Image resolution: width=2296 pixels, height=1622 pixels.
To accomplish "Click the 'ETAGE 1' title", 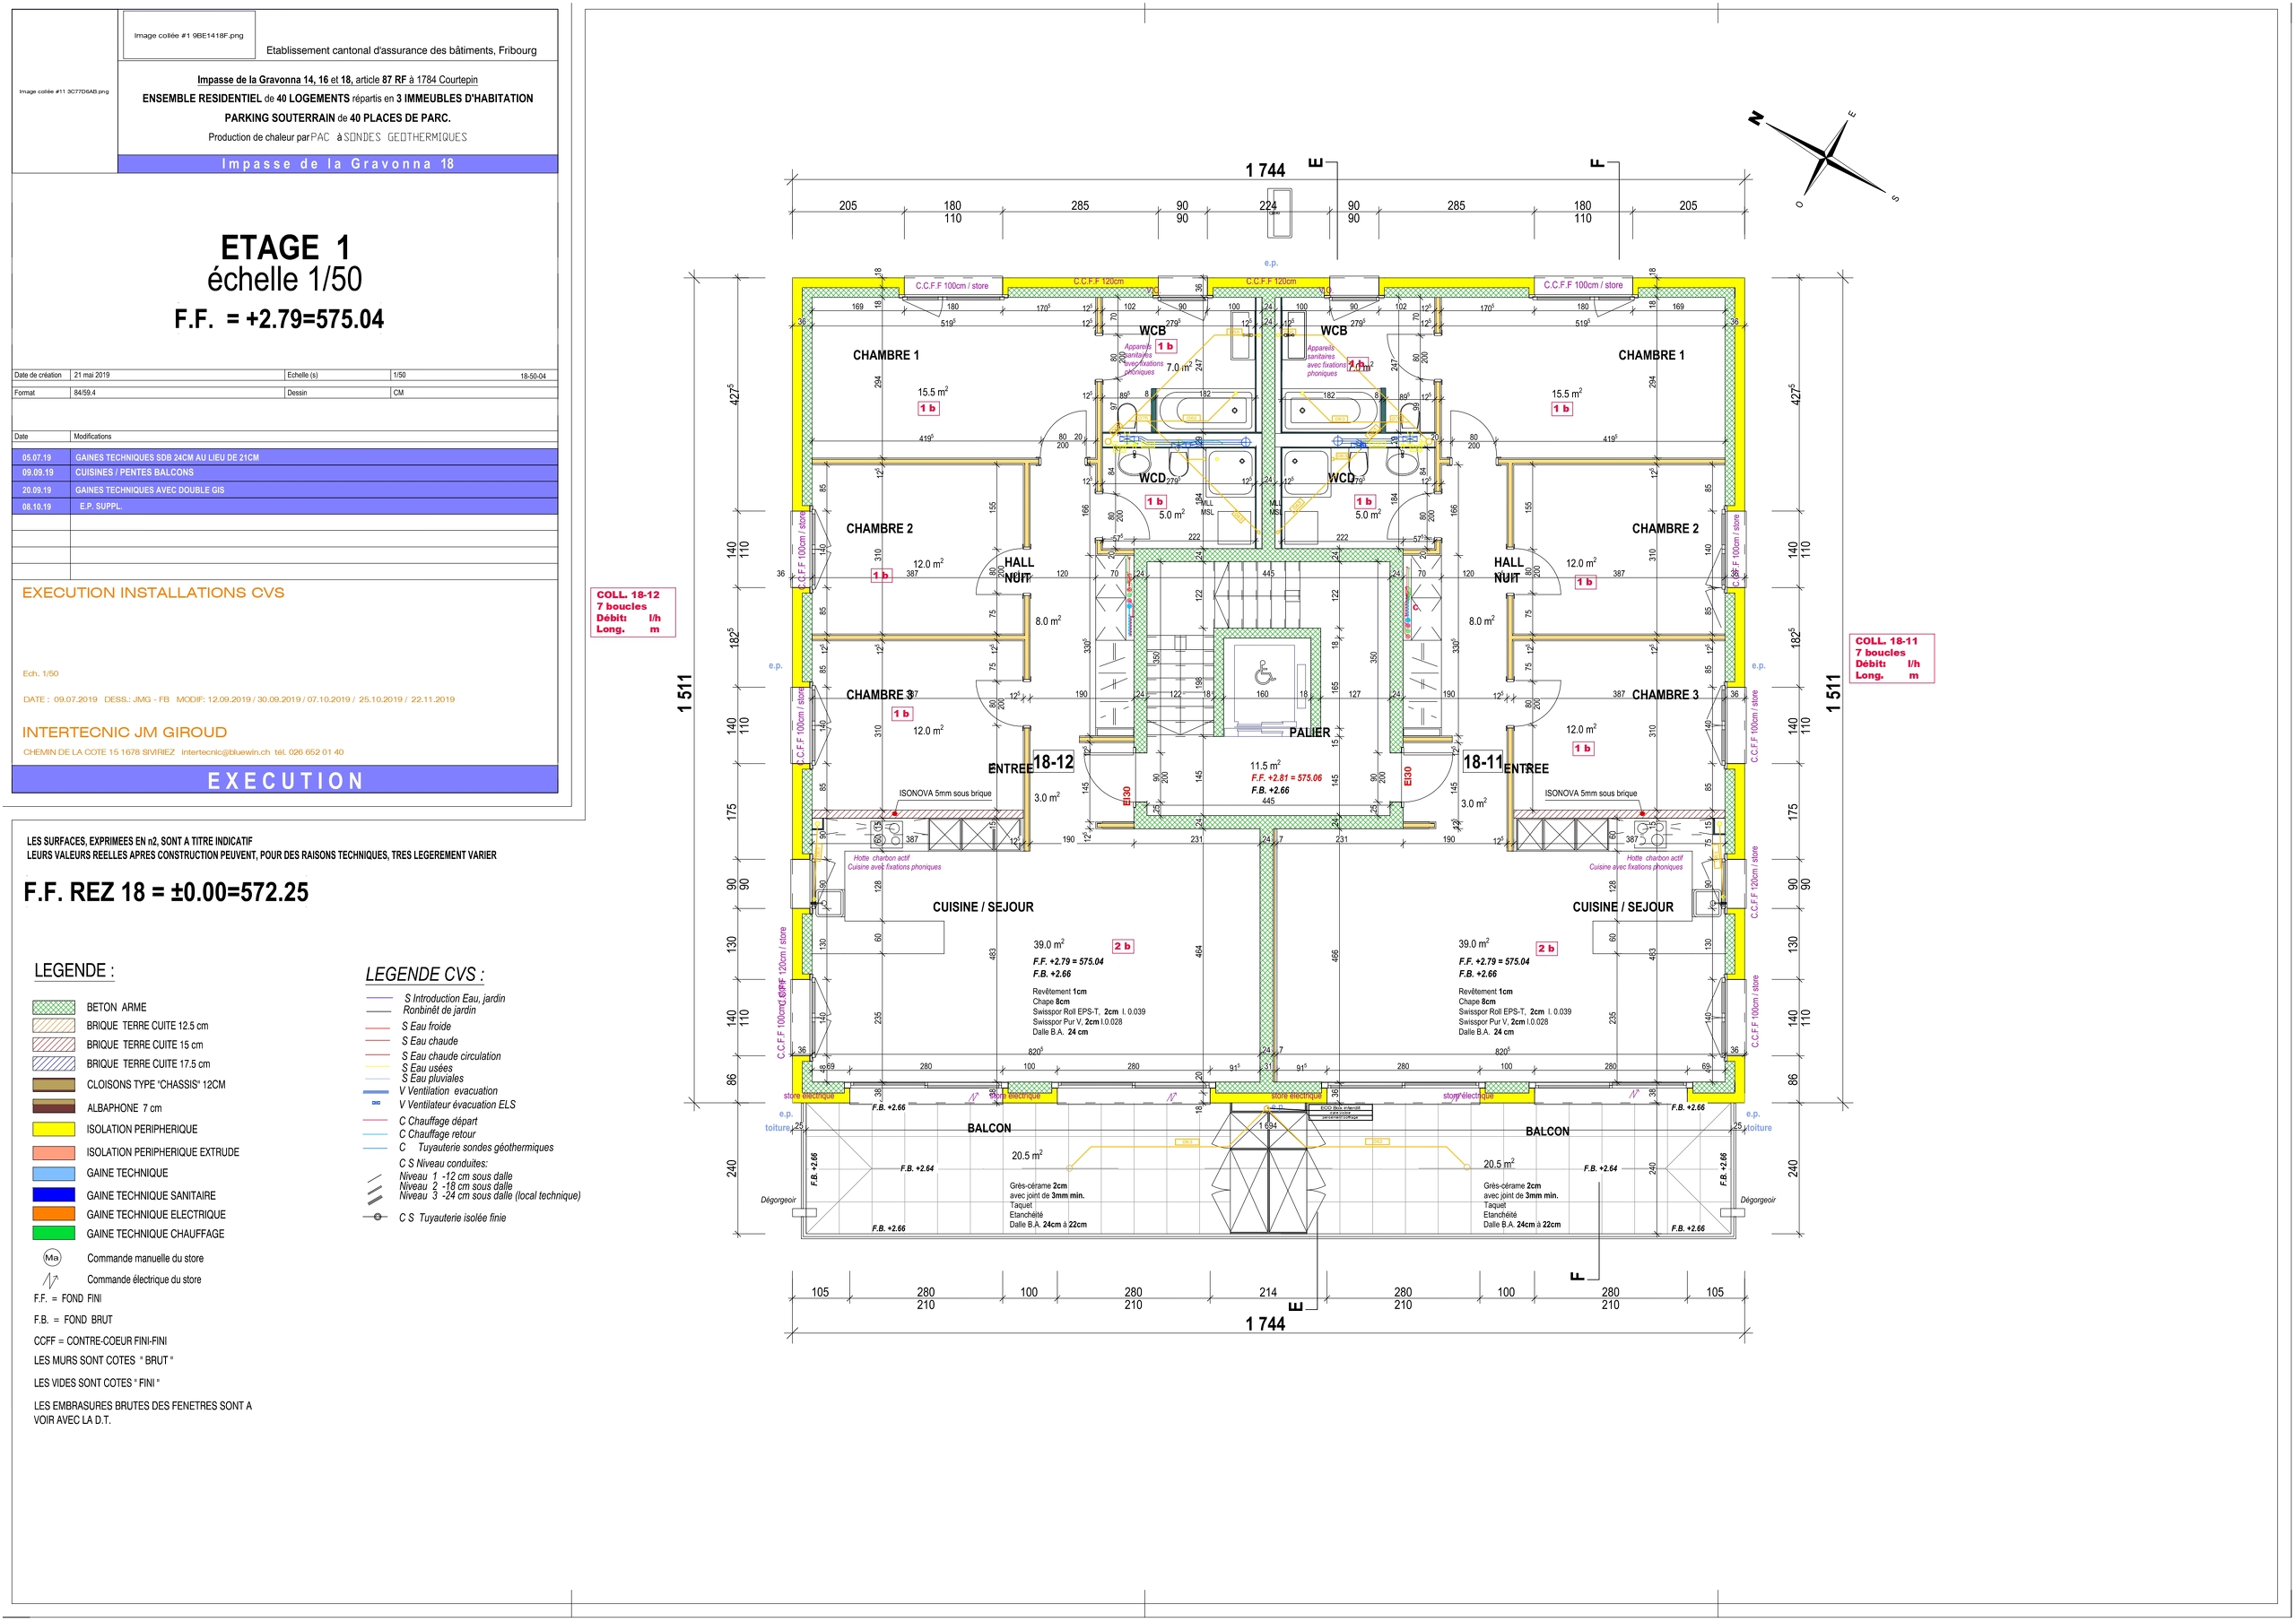I will [285, 247].
